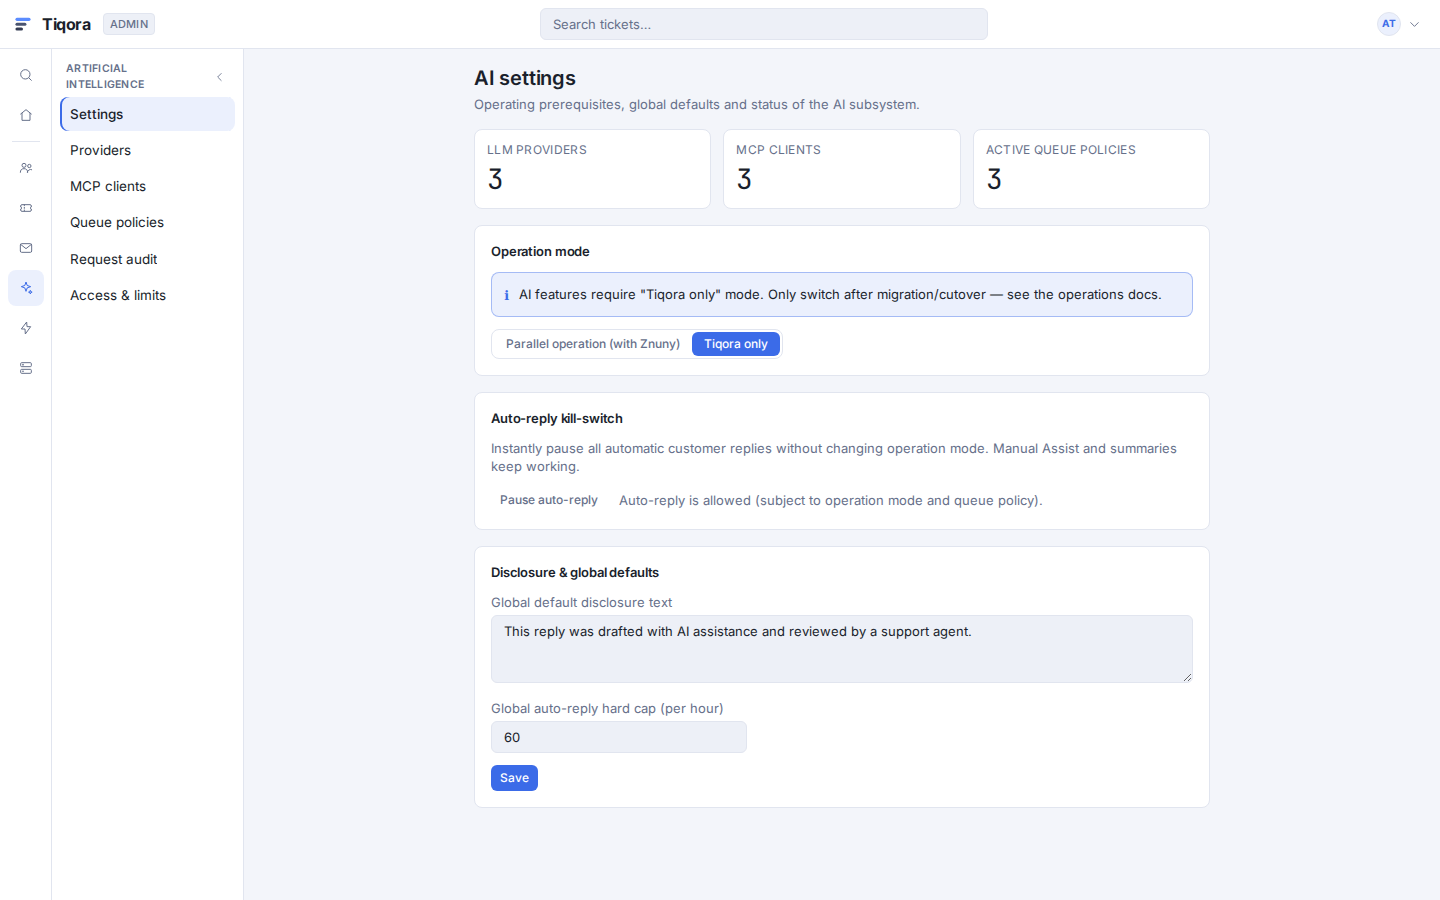
Task: Open Request audit in AI sidebar
Action: point(147,259)
